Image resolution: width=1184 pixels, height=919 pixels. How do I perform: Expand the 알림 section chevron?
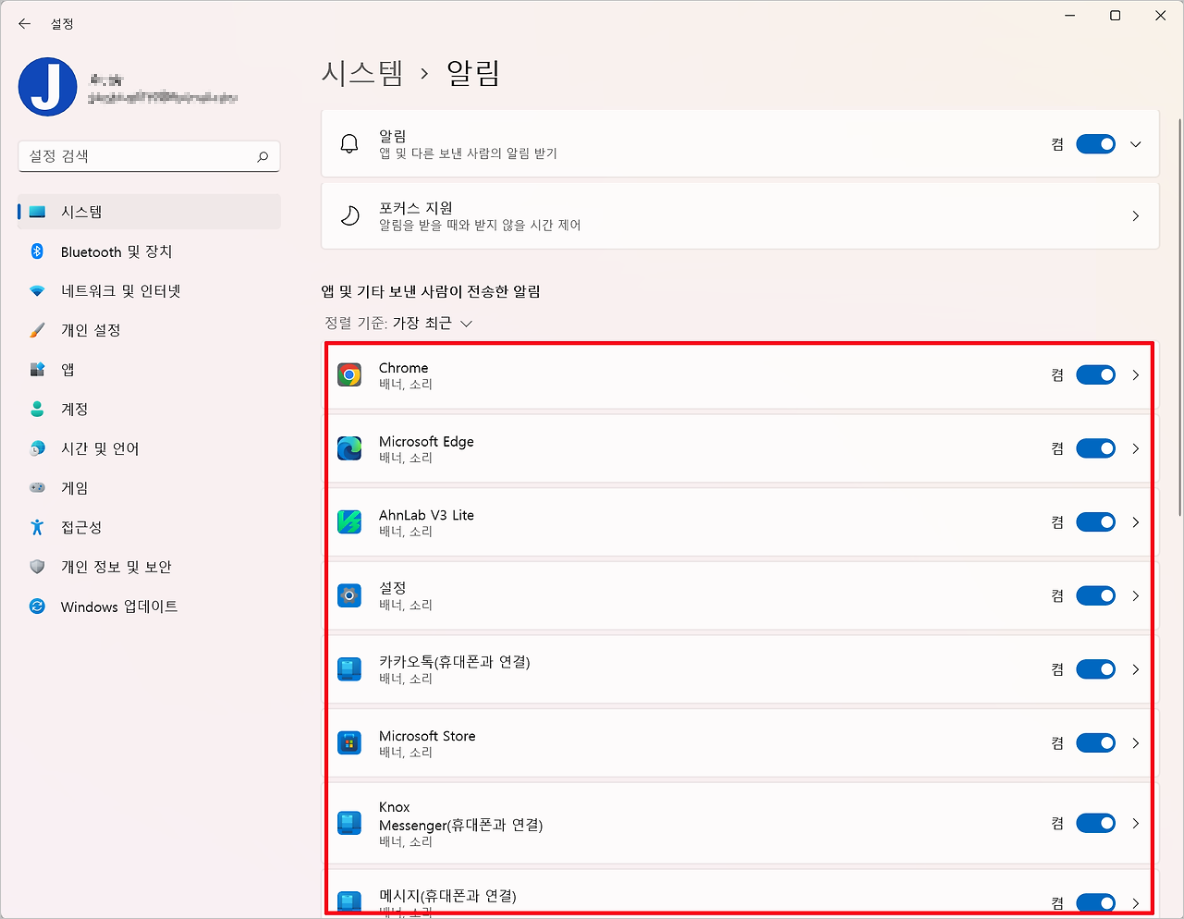(x=1135, y=143)
